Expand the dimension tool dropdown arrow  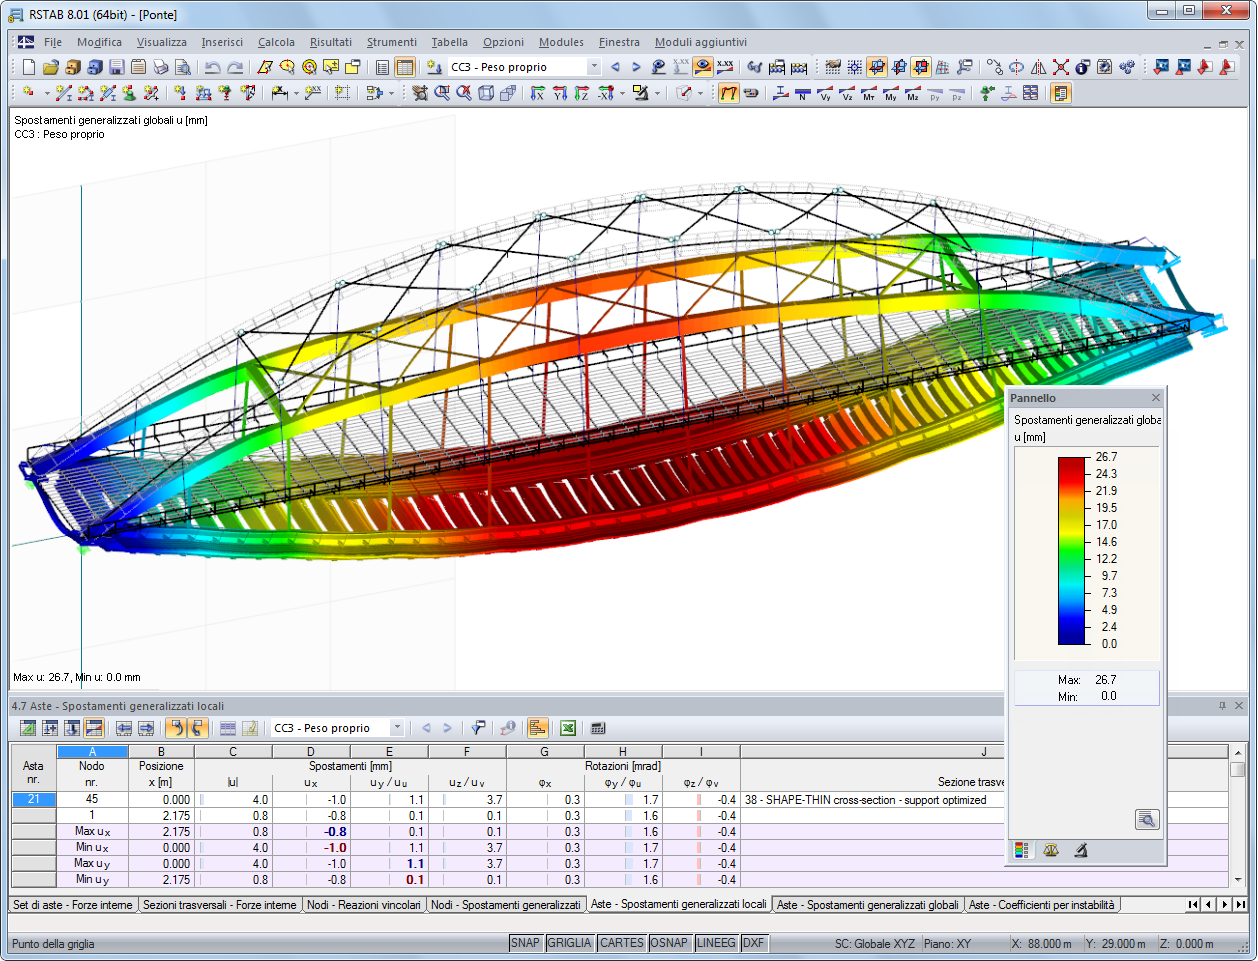pyautogui.click(x=296, y=93)
